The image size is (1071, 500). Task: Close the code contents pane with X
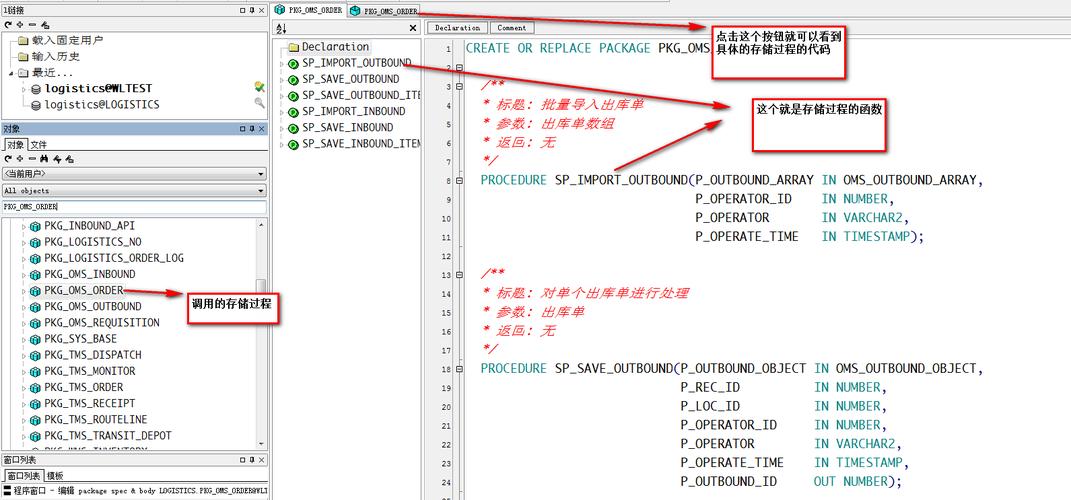click(x=413, y=29)
